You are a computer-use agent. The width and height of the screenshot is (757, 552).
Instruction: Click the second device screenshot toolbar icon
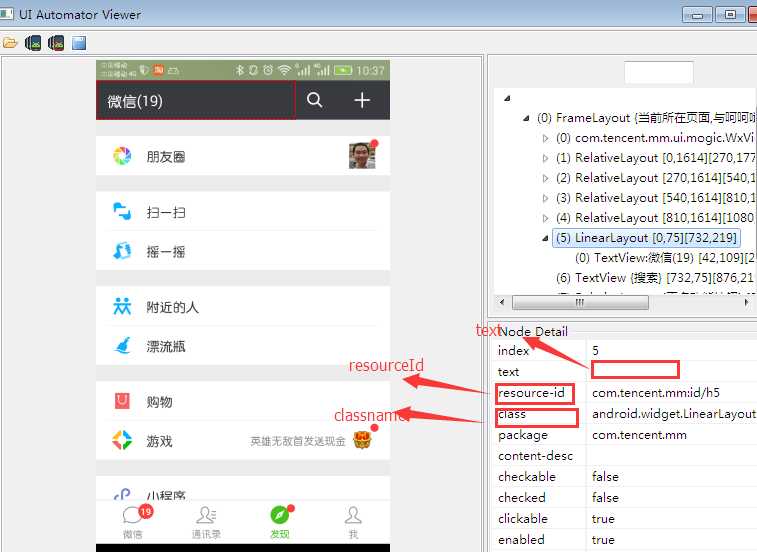[x=56, y=43]
